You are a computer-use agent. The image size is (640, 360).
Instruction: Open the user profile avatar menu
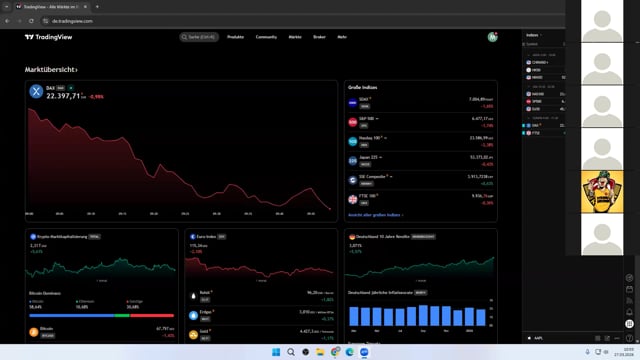pos(492,37)
